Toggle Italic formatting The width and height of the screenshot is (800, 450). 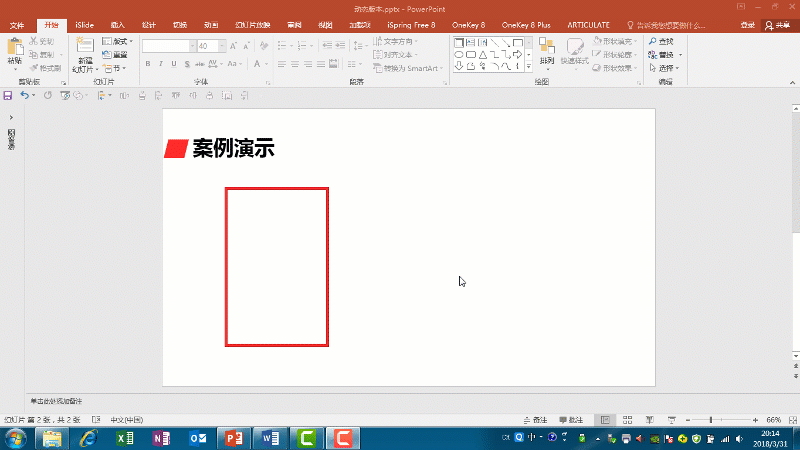coord(161,64)
